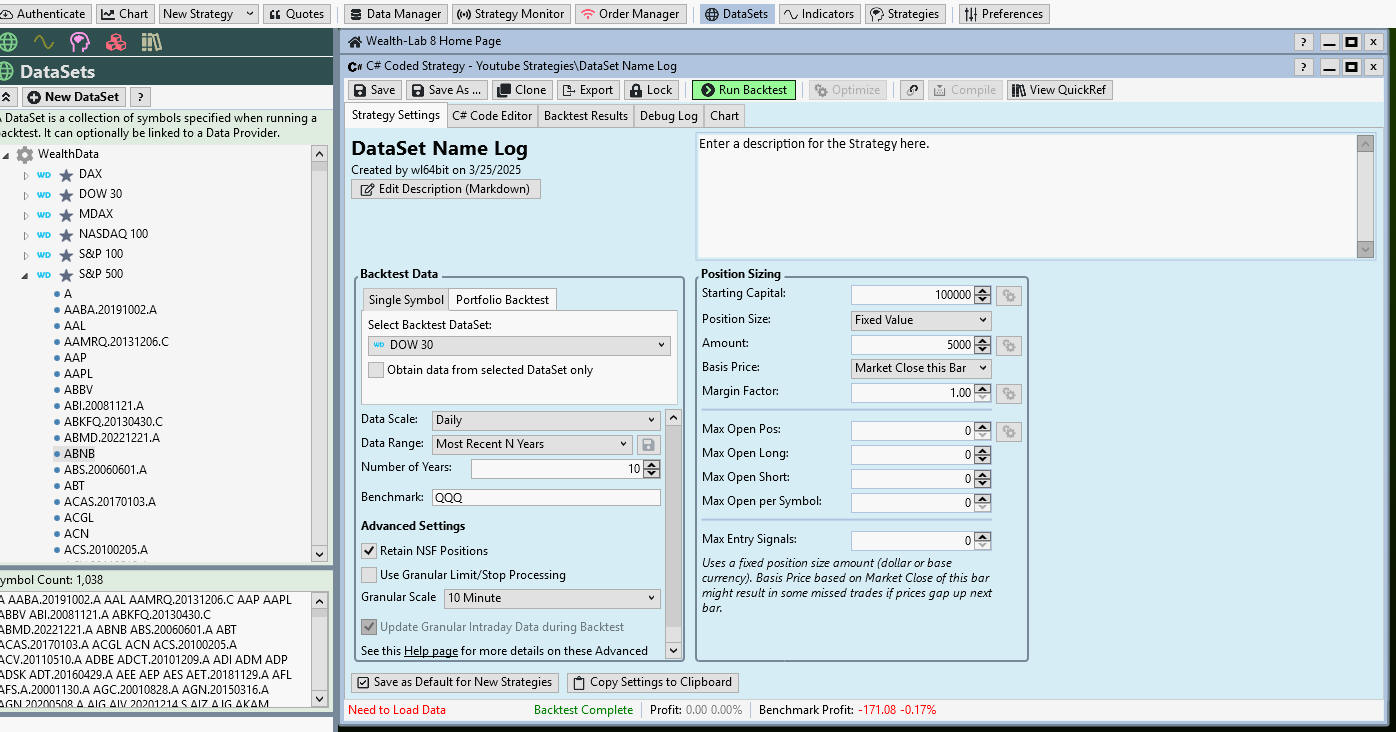This screenshot has height=732, width=1396.
Task: Click the gear beside Margin Factor
Action: pyautogui.click(x=1009, y=394)
